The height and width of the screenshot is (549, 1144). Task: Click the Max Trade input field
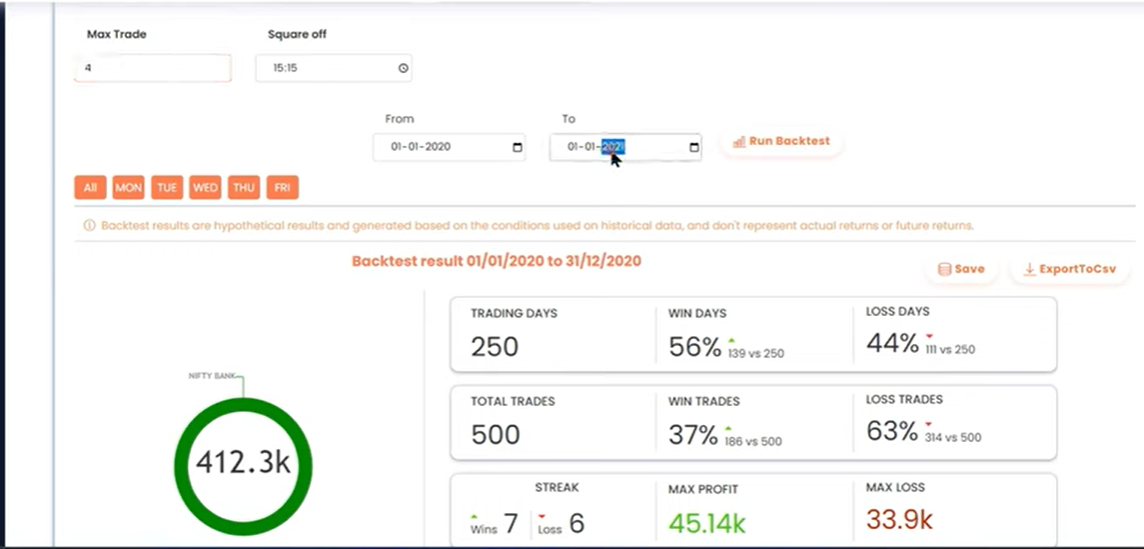click(152, 68)
